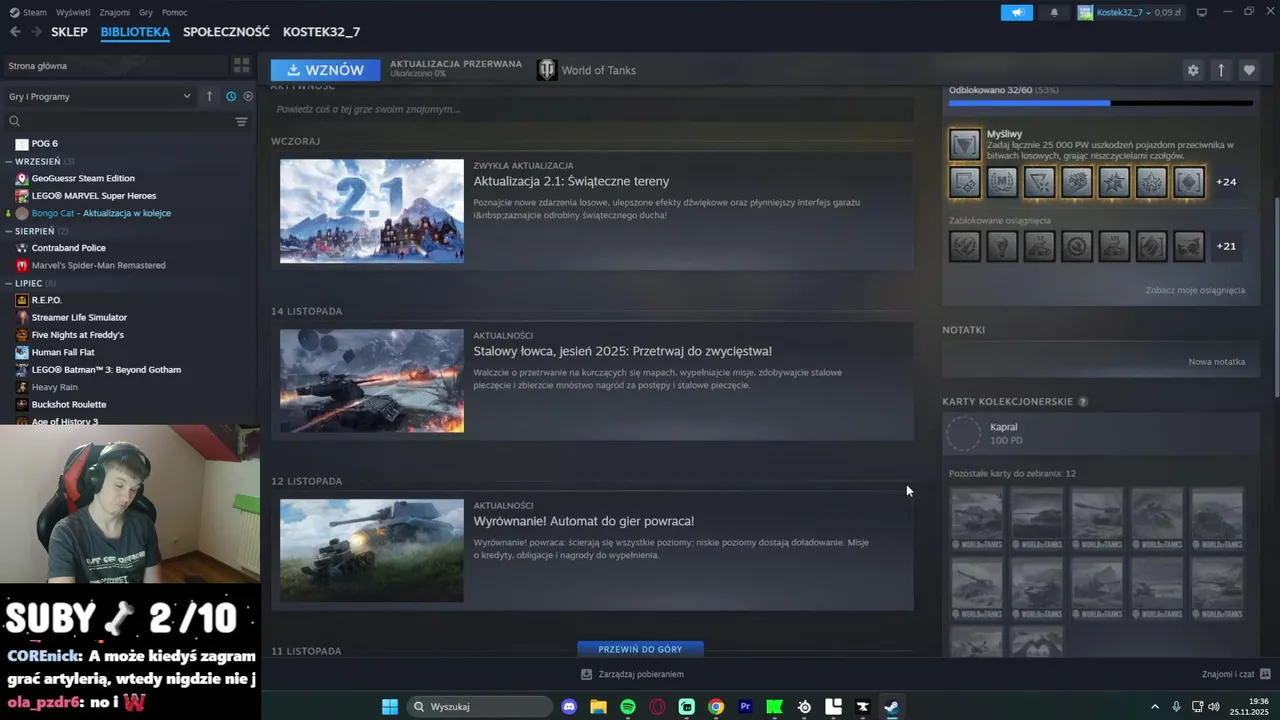Screen dimensions: 1280x720
Task: Open the Stalowy łowca news thumbnail
Action: pyautogui.click(x=372, y=381)
